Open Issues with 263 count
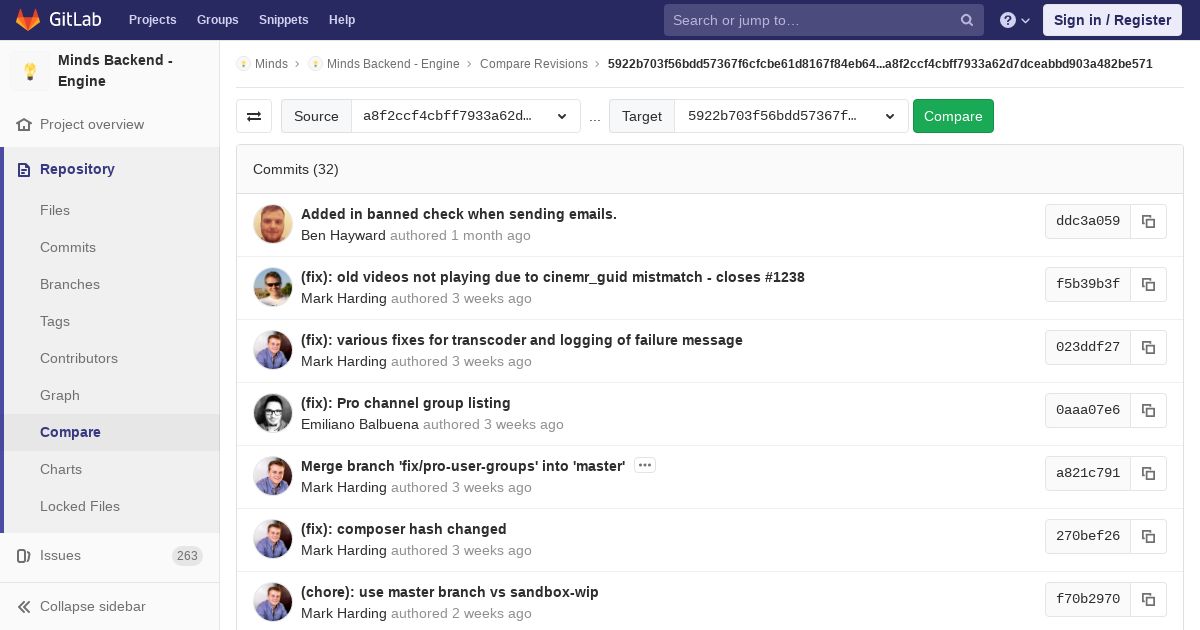1200x630 pixels. tap(110, 555)
